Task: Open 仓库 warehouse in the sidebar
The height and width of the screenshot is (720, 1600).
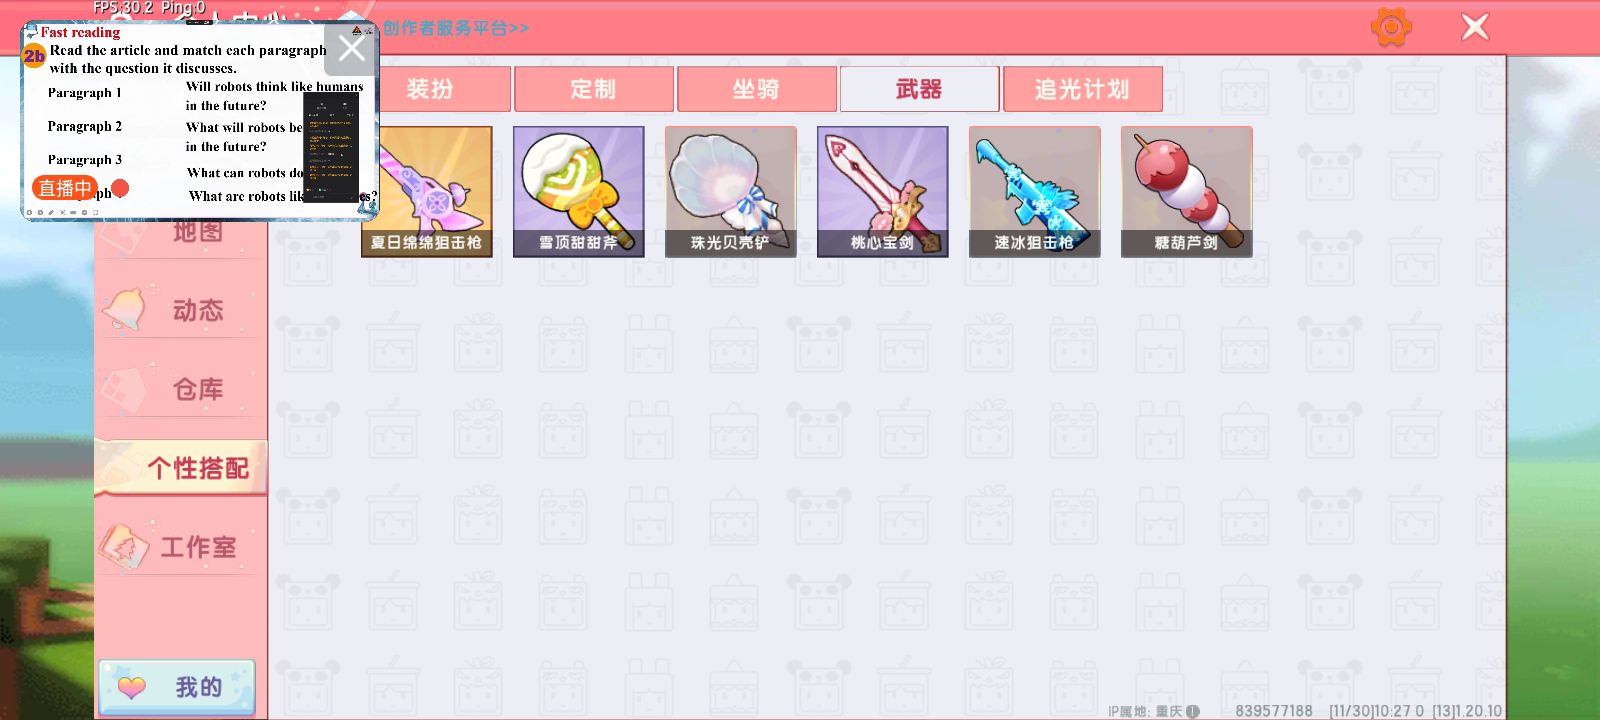Action: (181, 389)
